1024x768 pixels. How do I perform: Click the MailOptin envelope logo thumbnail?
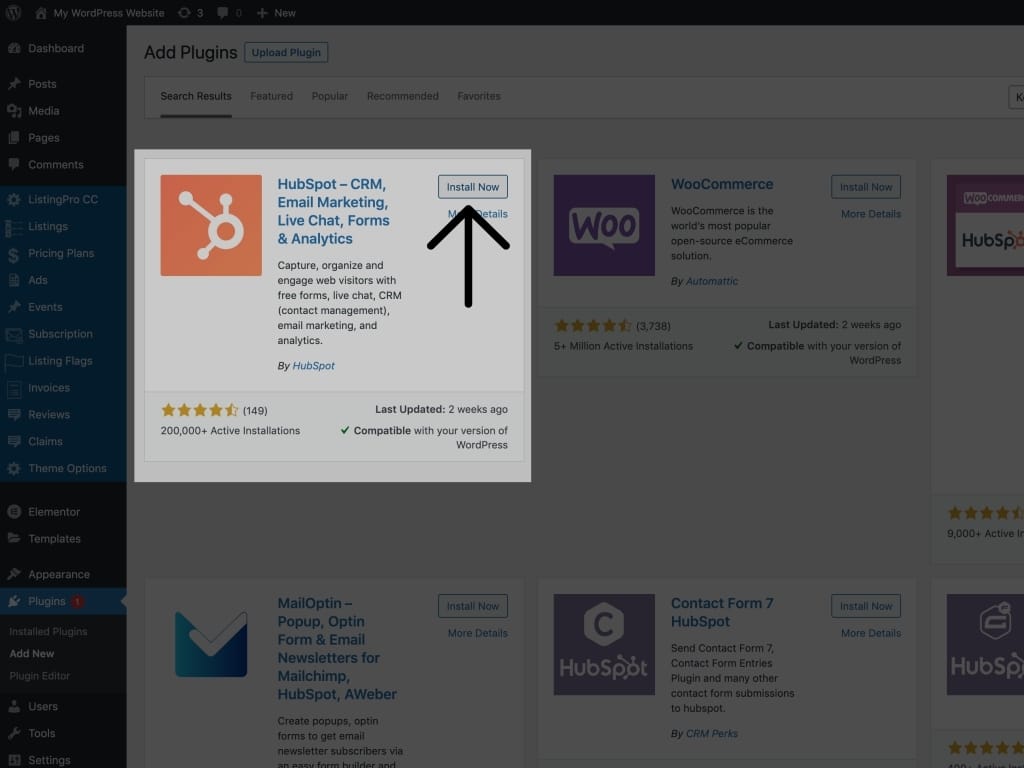(x=211, y=645)
